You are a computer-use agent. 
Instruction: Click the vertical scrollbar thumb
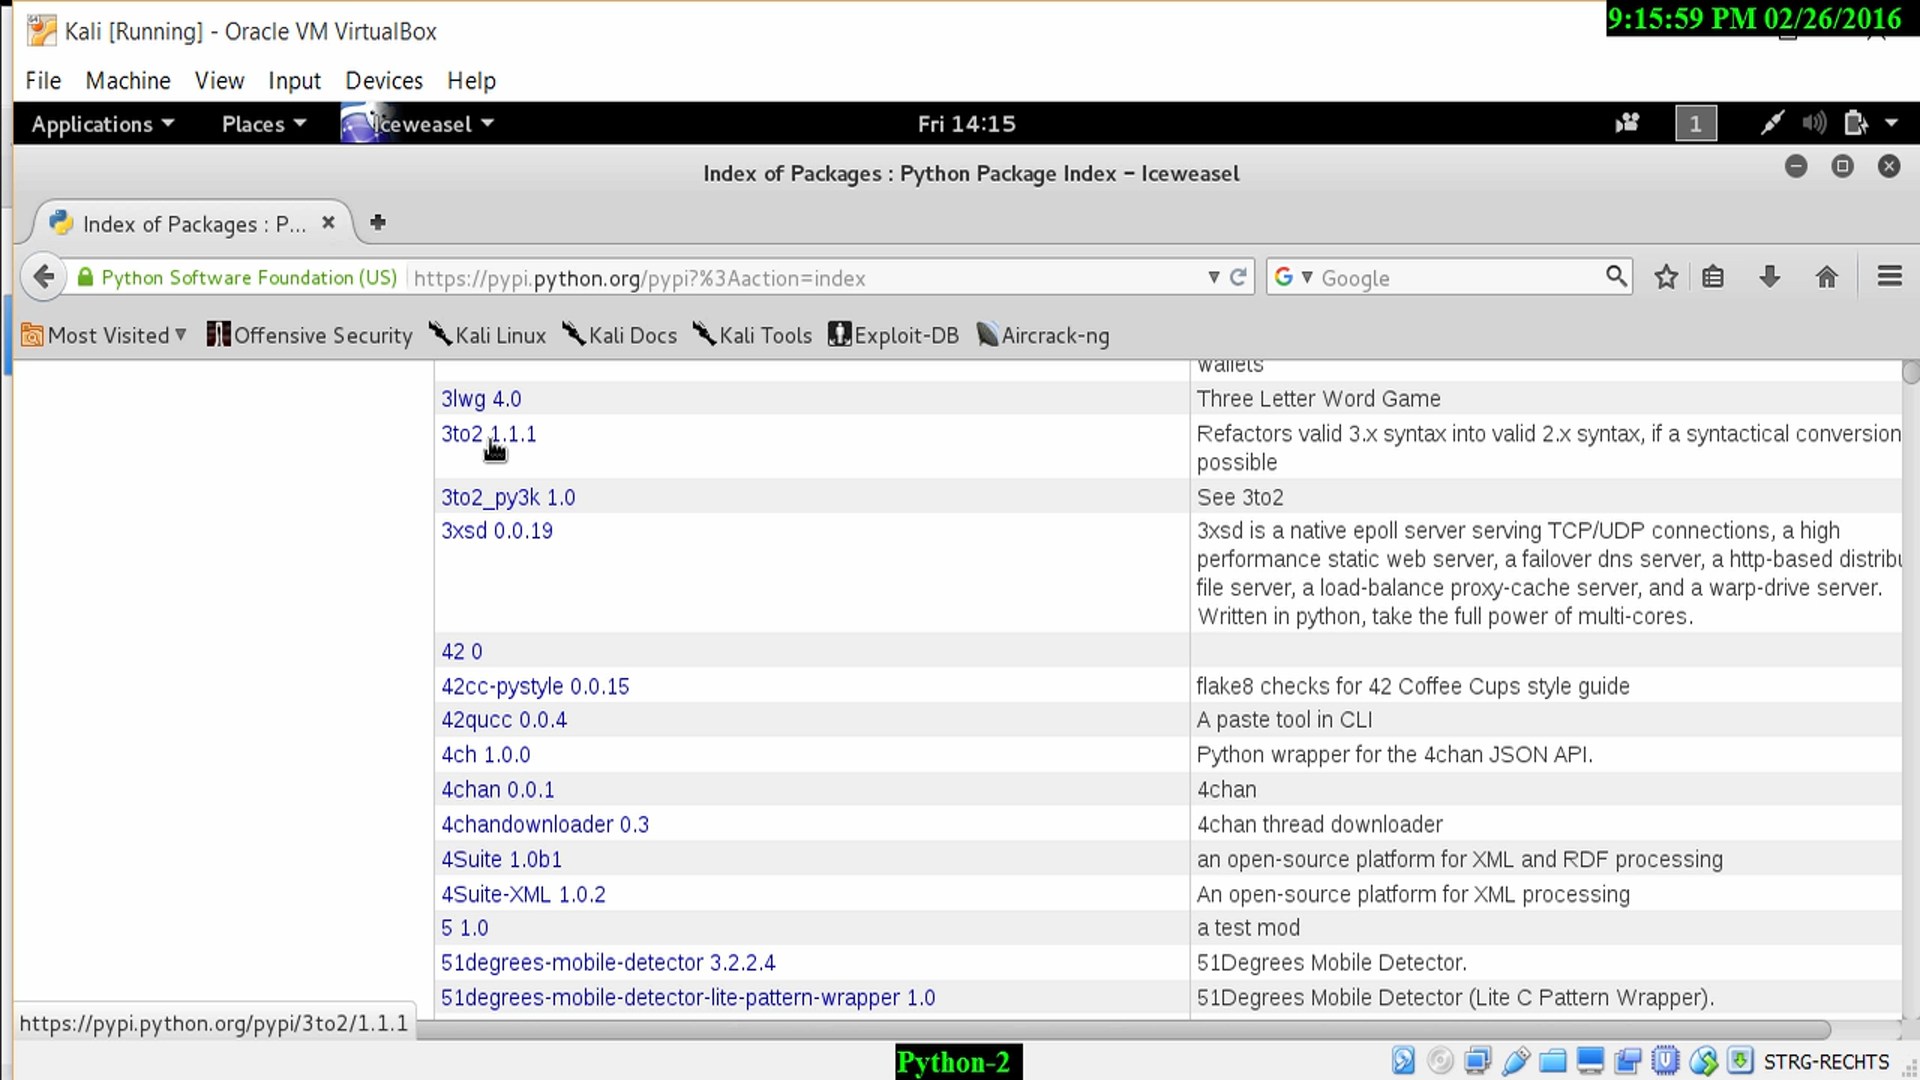1911,372
